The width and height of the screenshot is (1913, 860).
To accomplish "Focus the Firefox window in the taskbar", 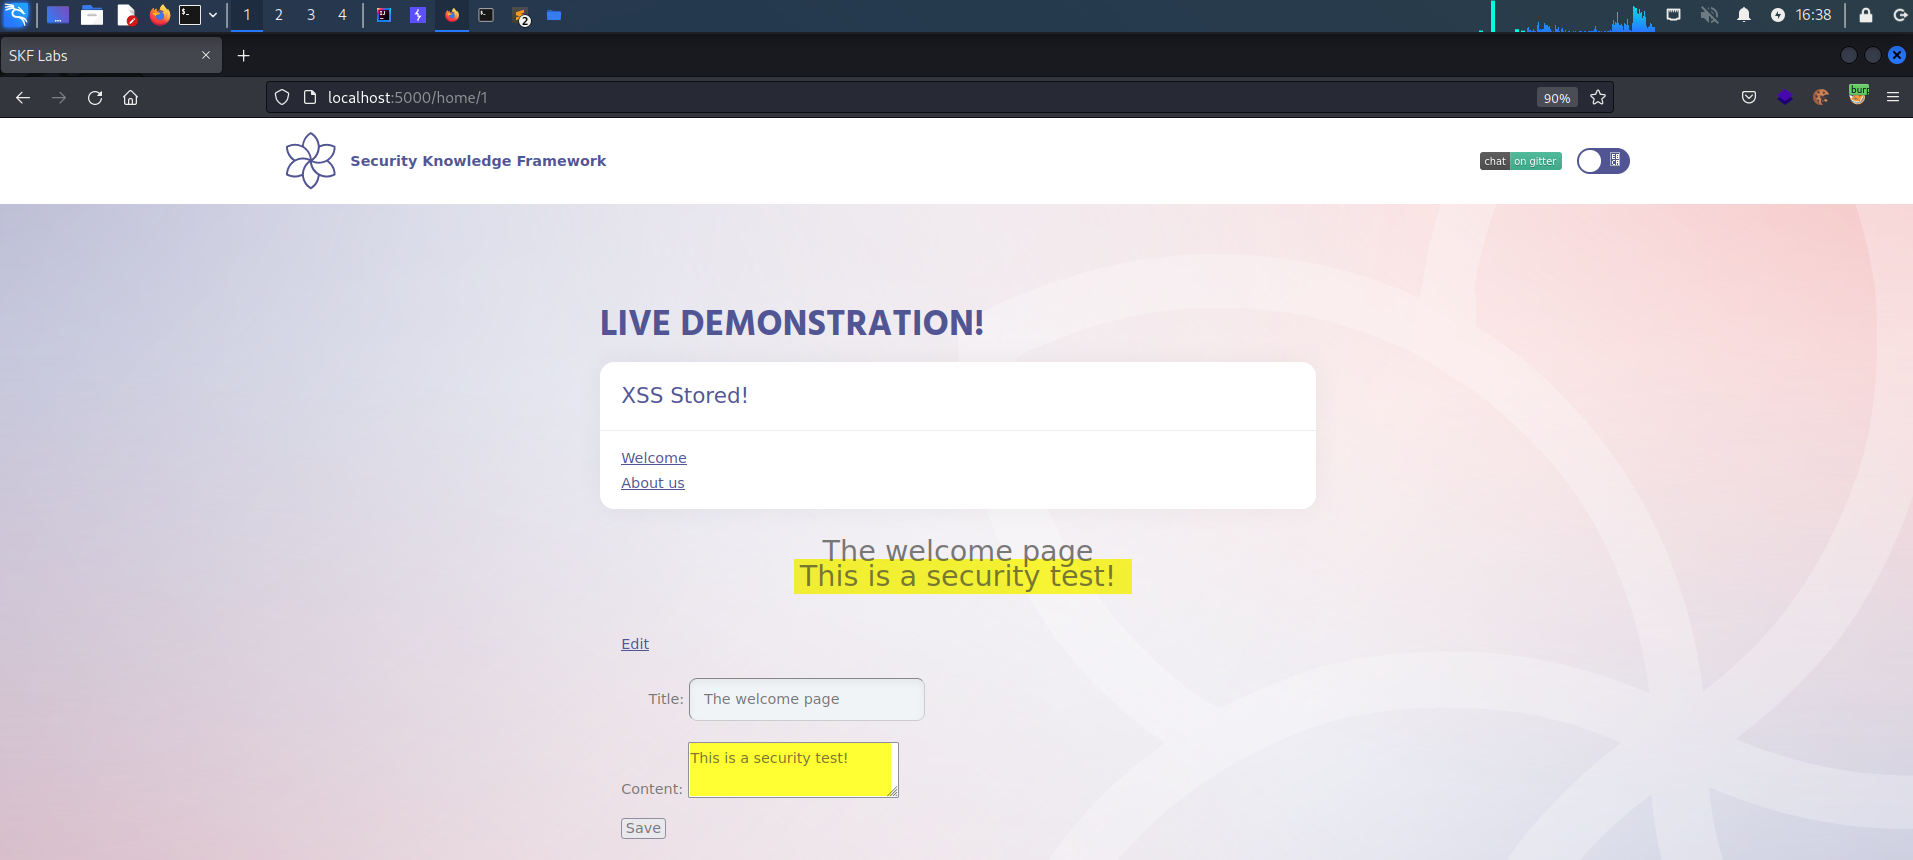I will point(452,15).
